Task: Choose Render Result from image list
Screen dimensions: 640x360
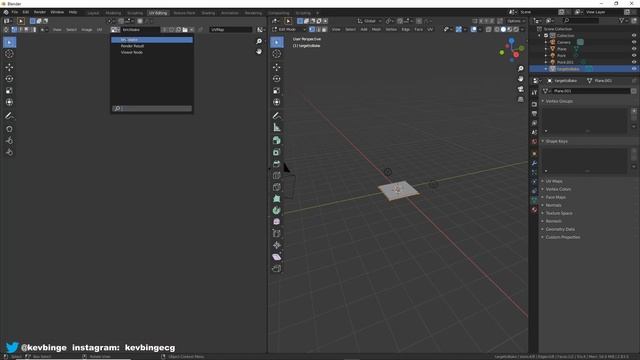Action: pos(132,46)
